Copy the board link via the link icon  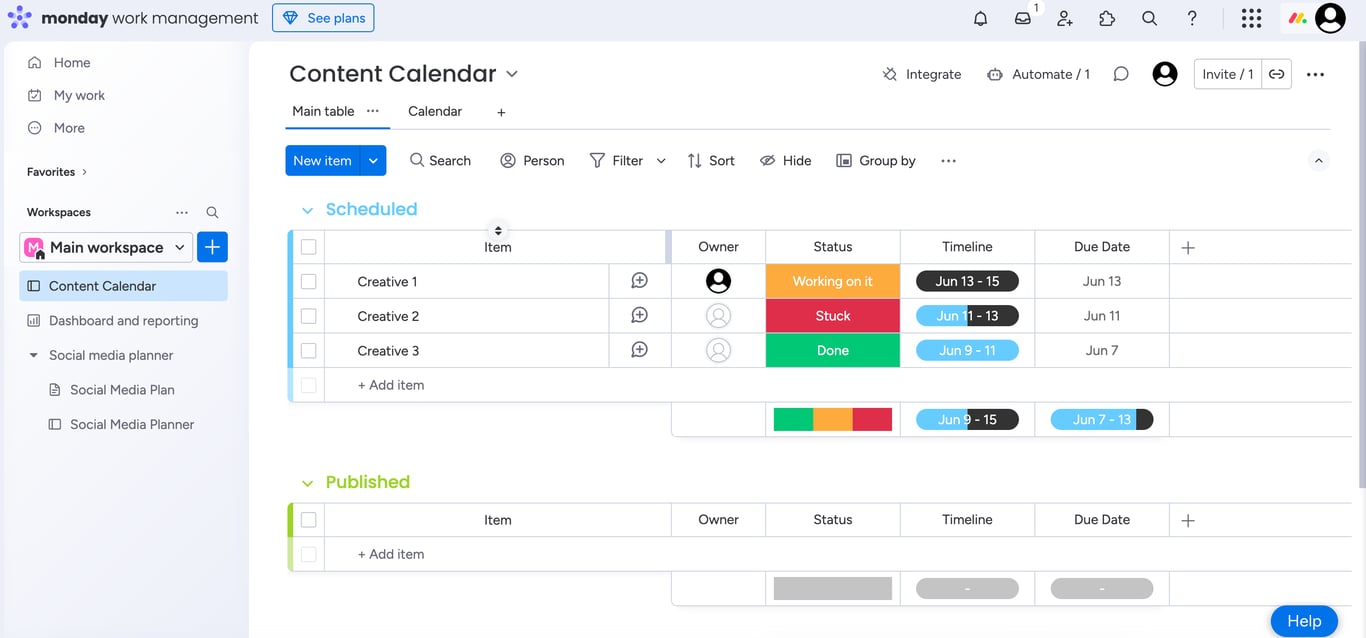[x=1277, y=73]
